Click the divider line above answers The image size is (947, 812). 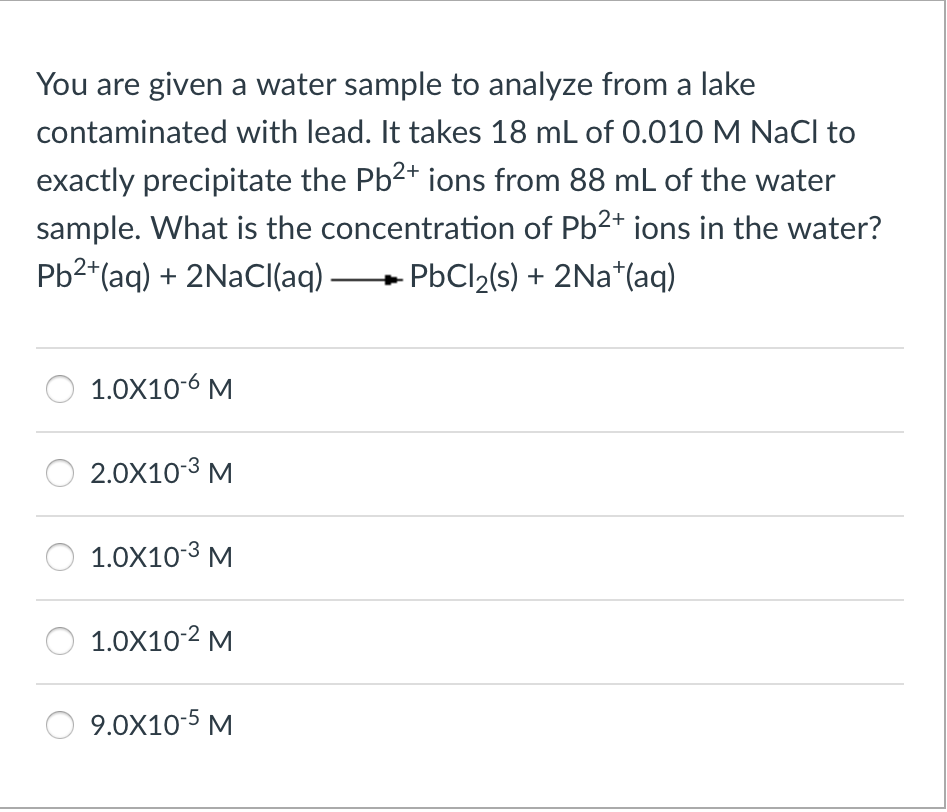(470, 347)
